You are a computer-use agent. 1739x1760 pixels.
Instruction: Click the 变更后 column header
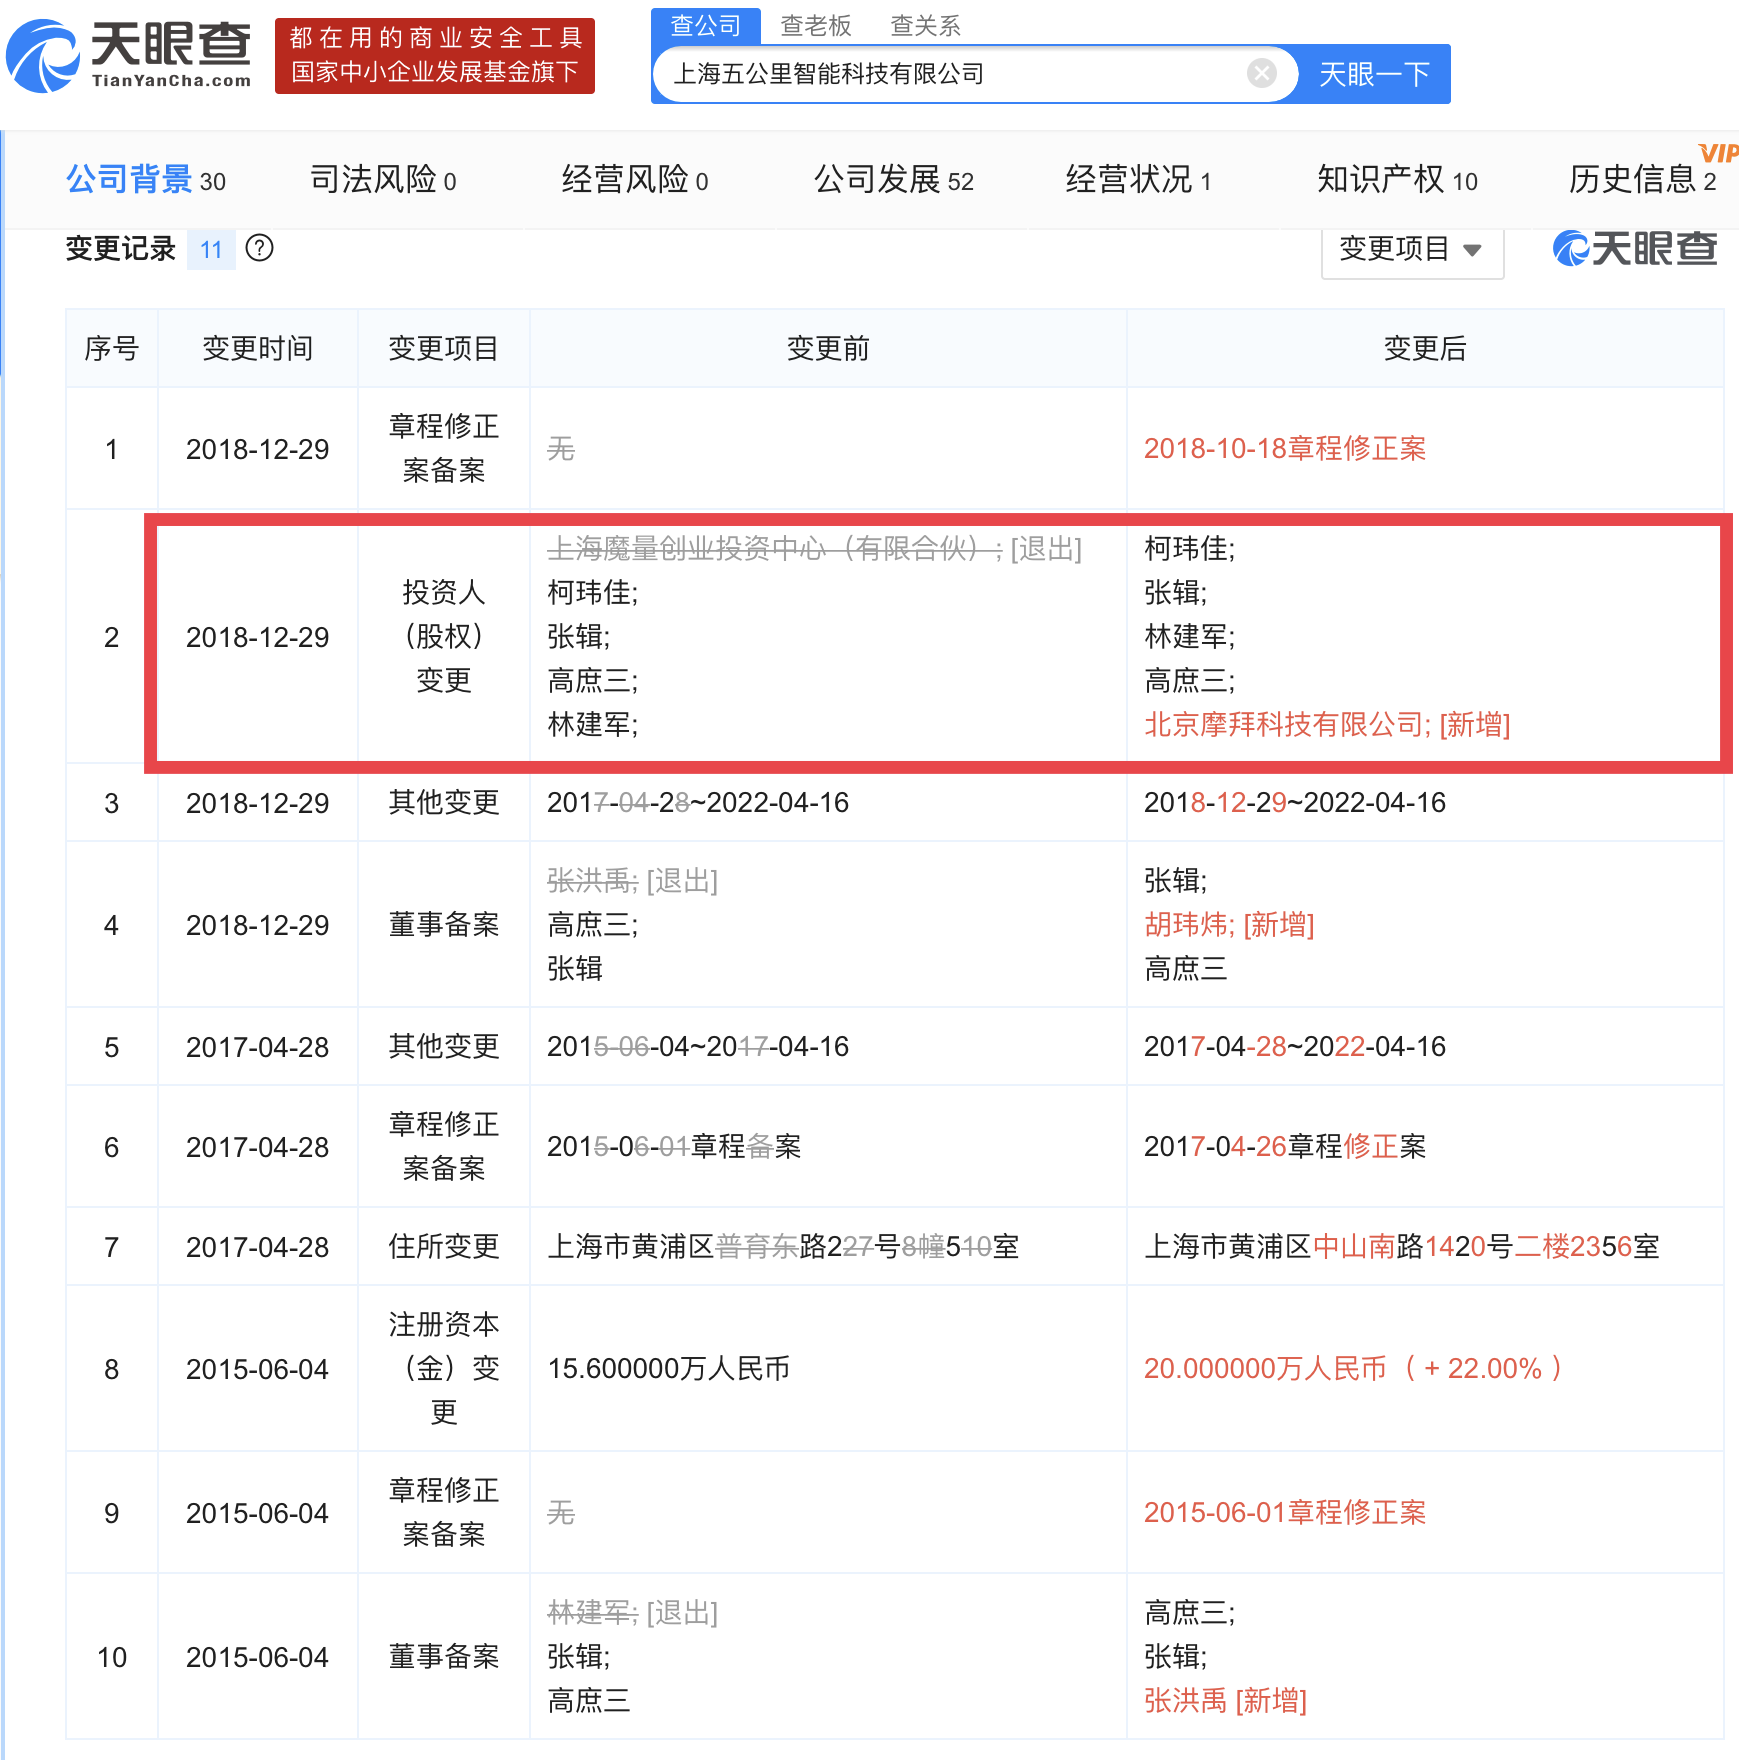(x=1425, y=348)
